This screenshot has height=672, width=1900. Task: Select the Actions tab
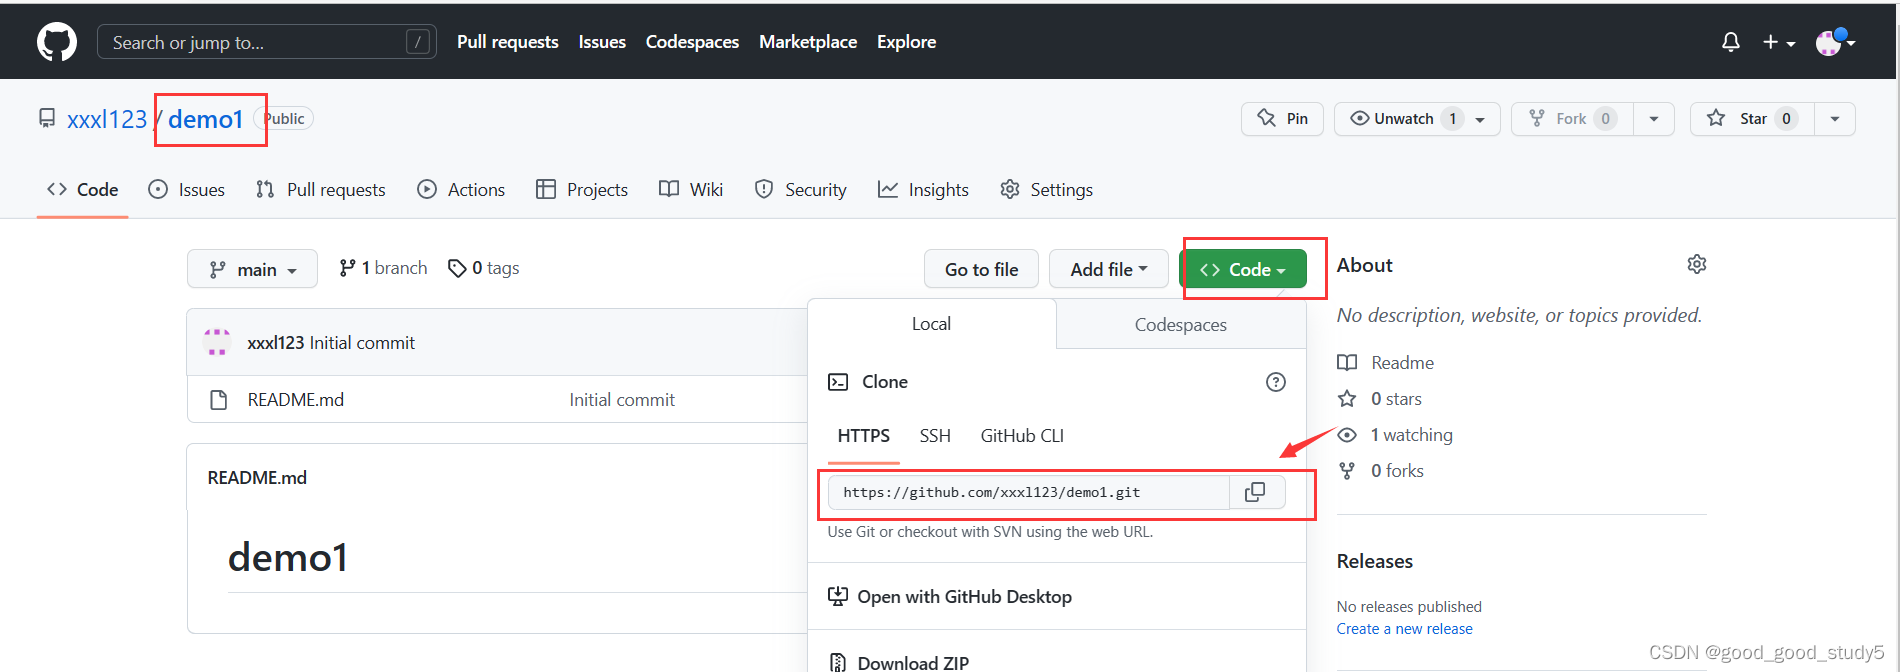pos(461,190)
